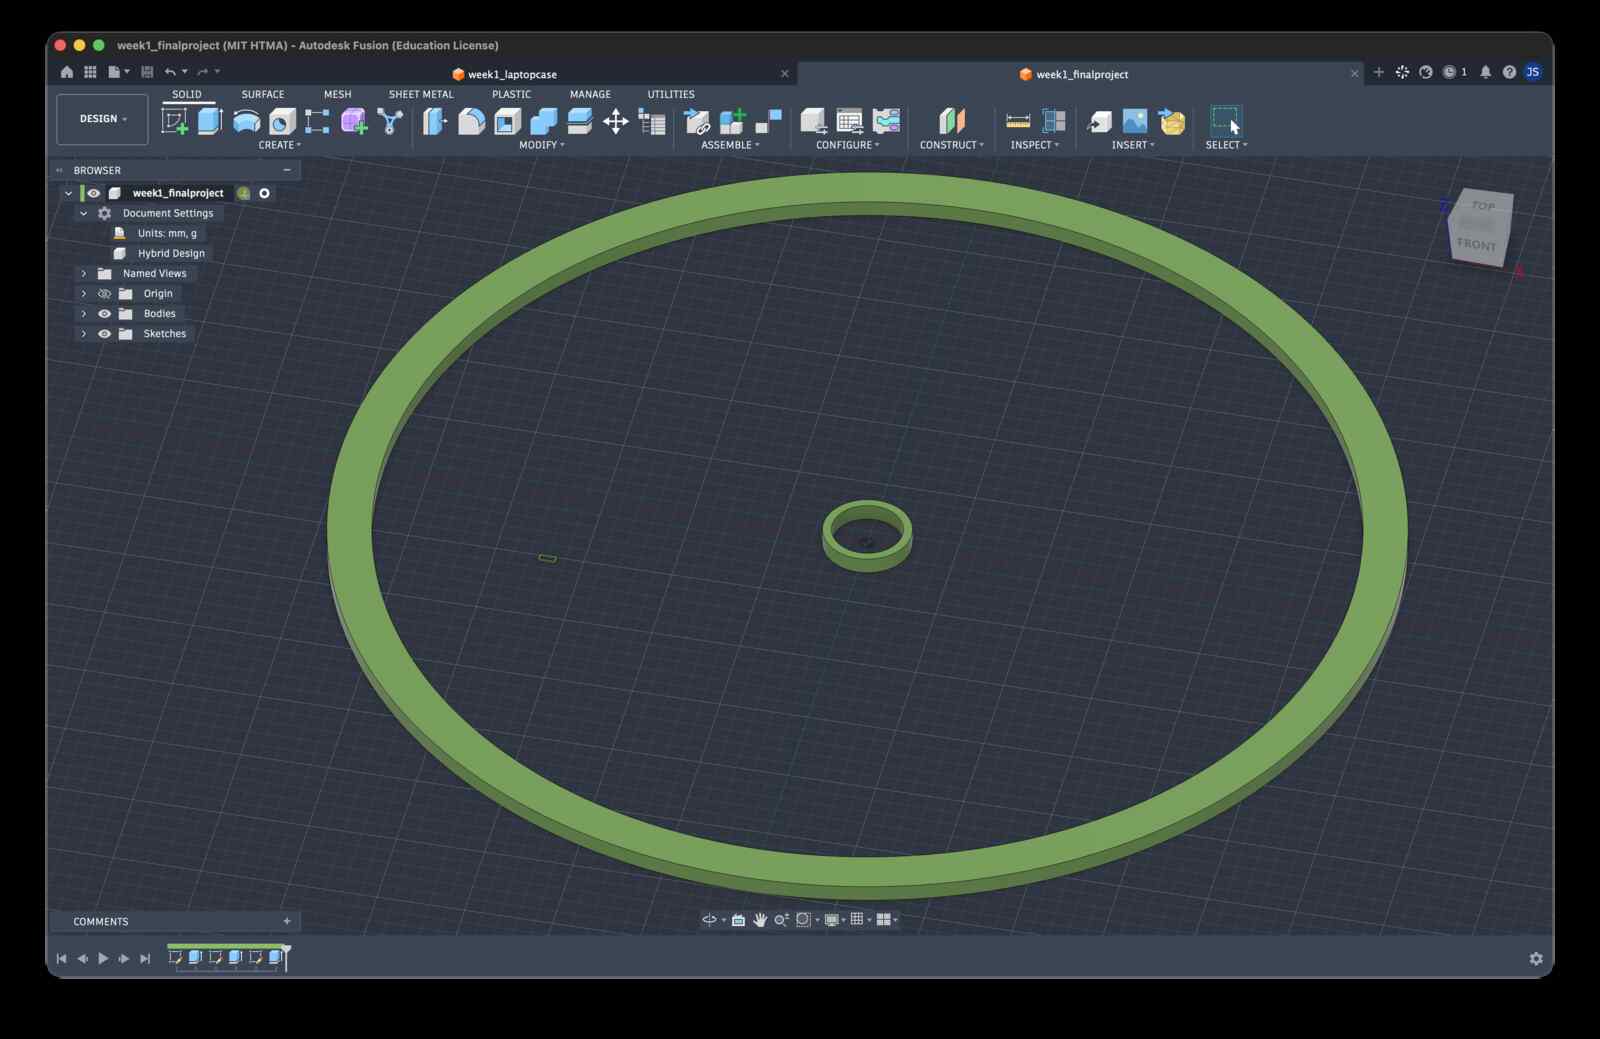Click the Insert McMaster-Carr Component icon

pyautogui.click(x=1171, y=121)
